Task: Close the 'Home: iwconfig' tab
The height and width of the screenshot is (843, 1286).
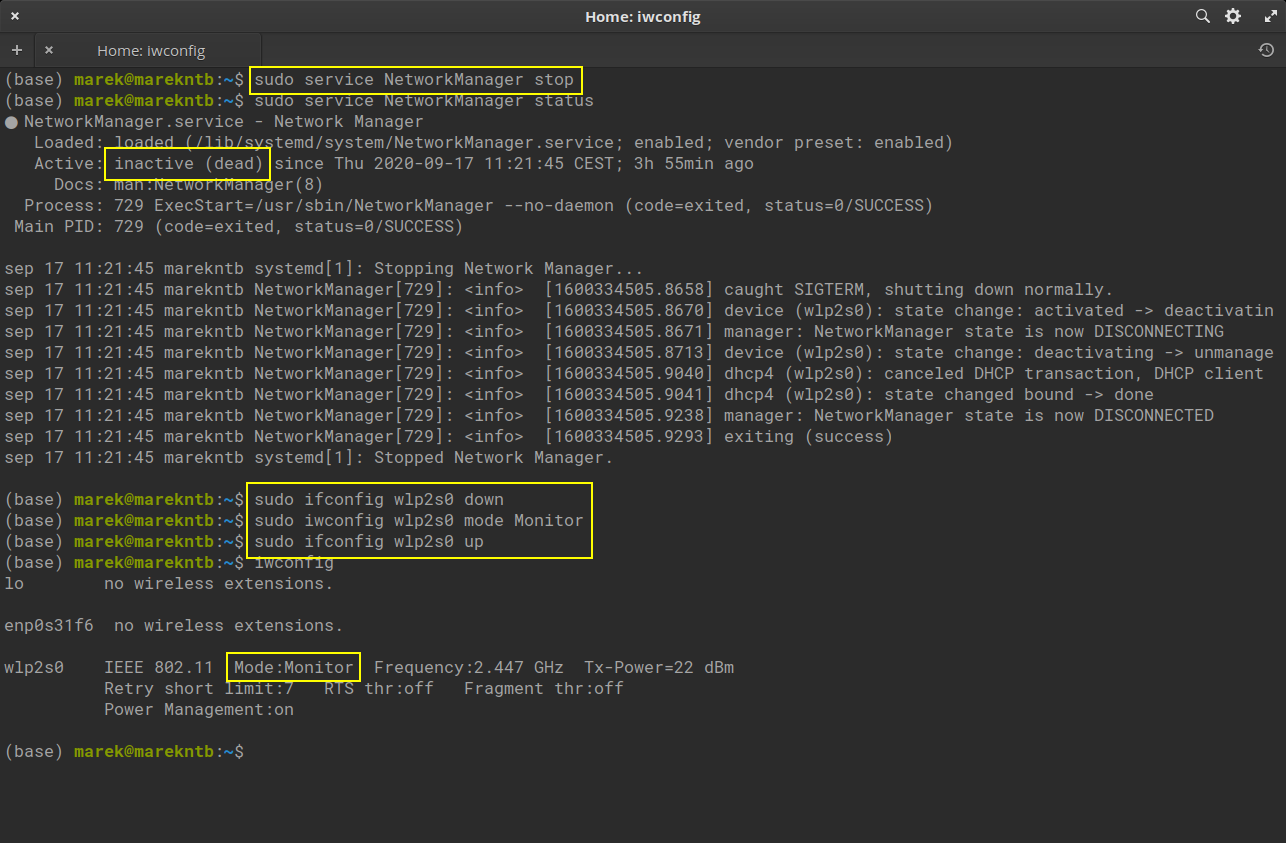Action: pos(49,50)
